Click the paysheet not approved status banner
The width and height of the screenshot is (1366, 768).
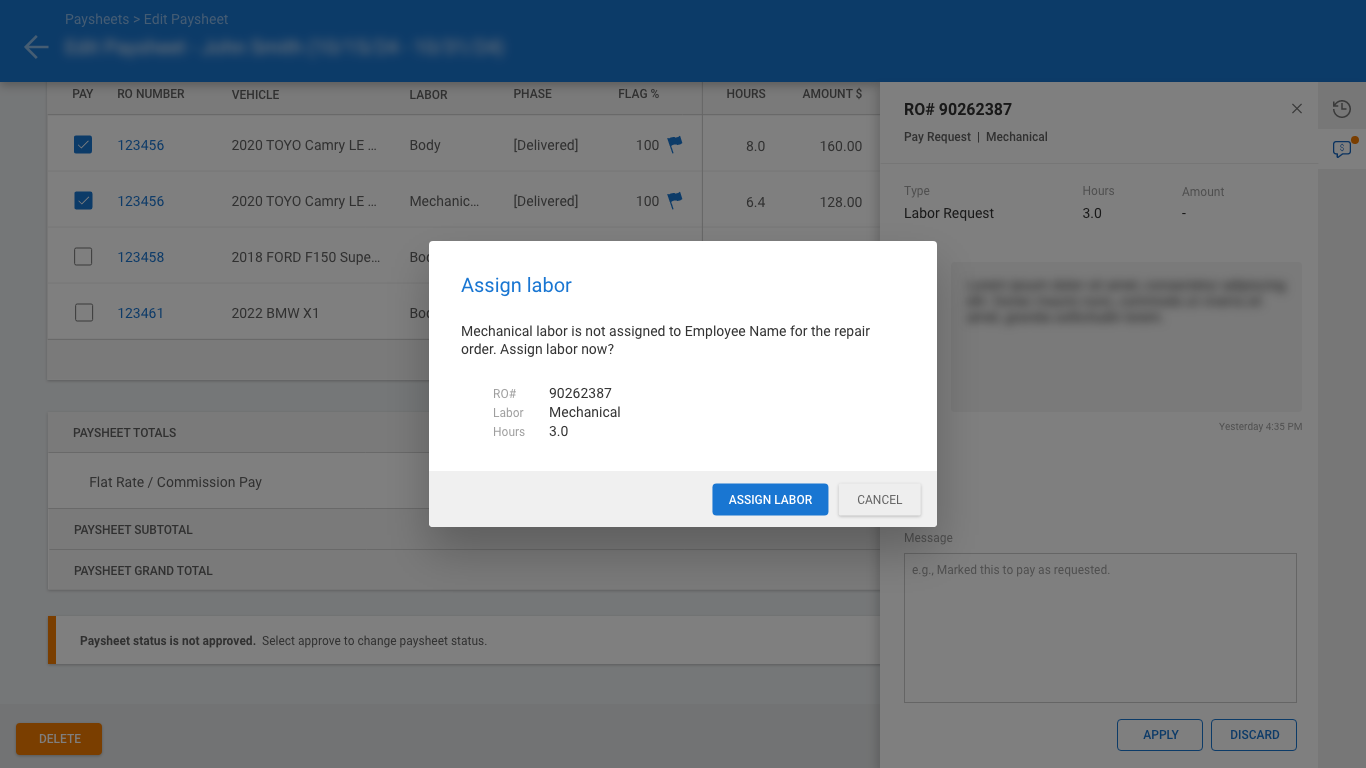[x=464, y=640]
